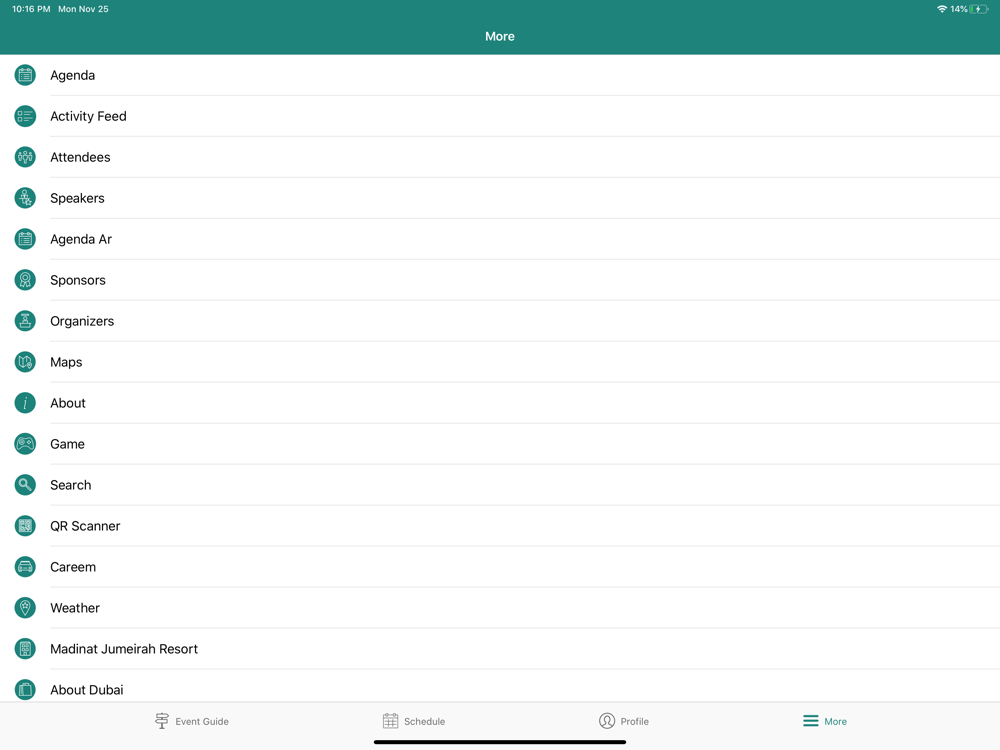Screen dimensions: 1000x750
Task: Tap the Maps icon
Action: click(25, 362)
